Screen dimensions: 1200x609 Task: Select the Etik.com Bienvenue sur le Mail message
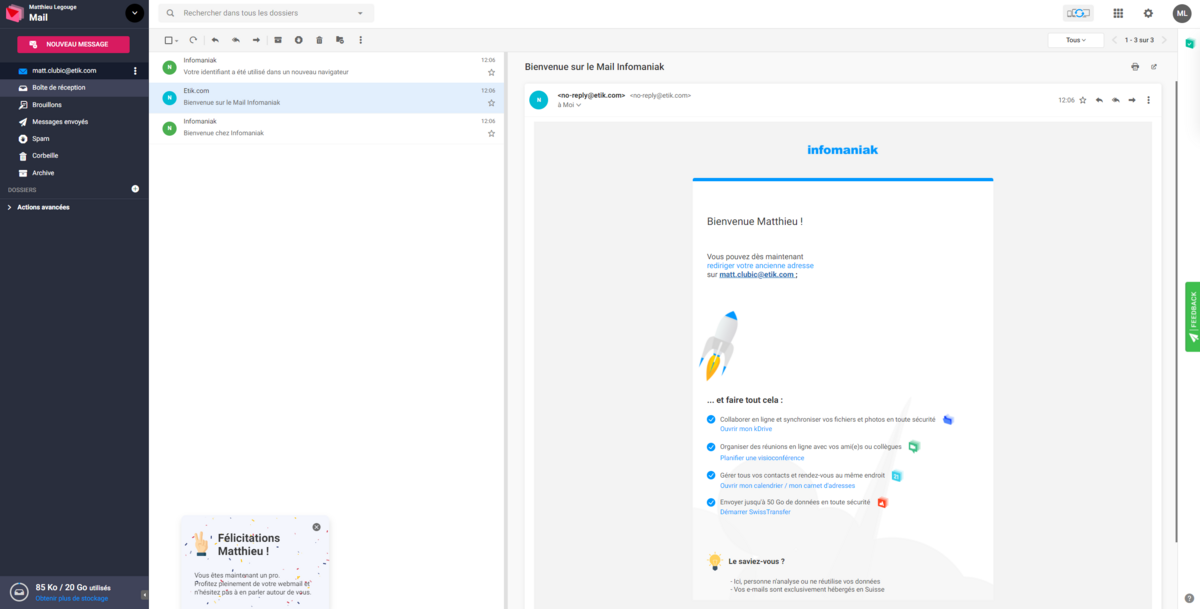[326, 97]
